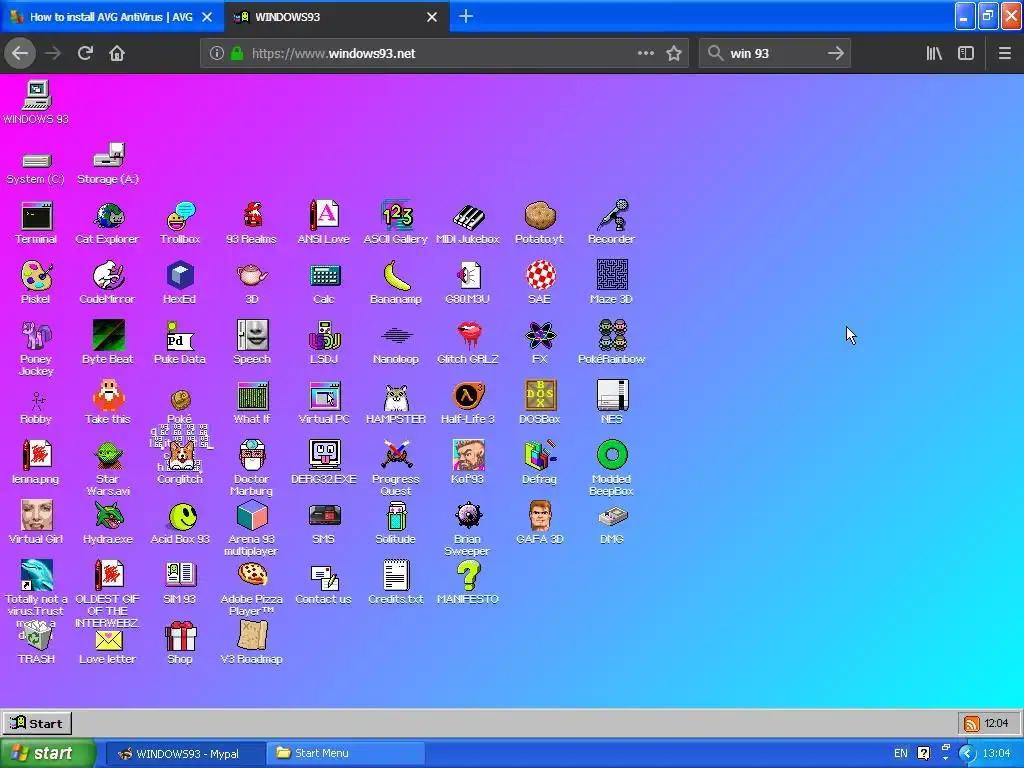
Task: Open Doctor Marburg icon
Action: [252, 468]
